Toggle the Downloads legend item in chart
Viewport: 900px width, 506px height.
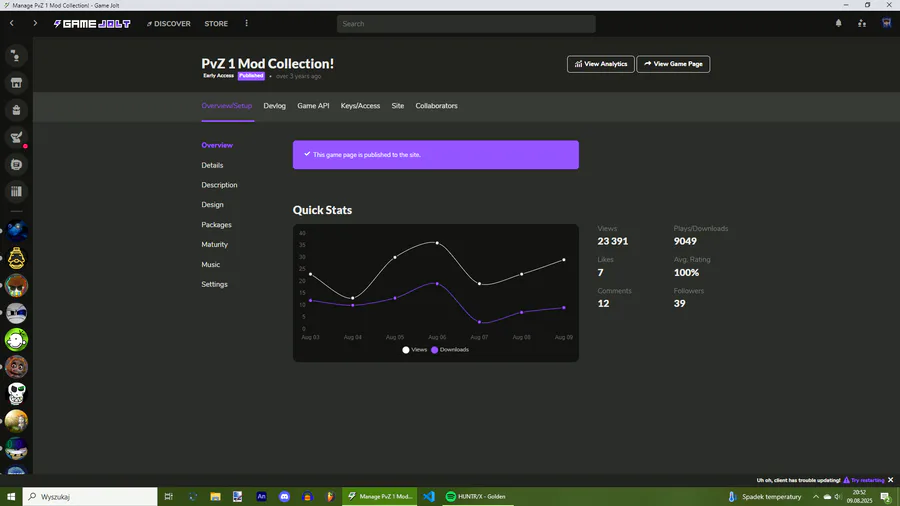point(450,350)
